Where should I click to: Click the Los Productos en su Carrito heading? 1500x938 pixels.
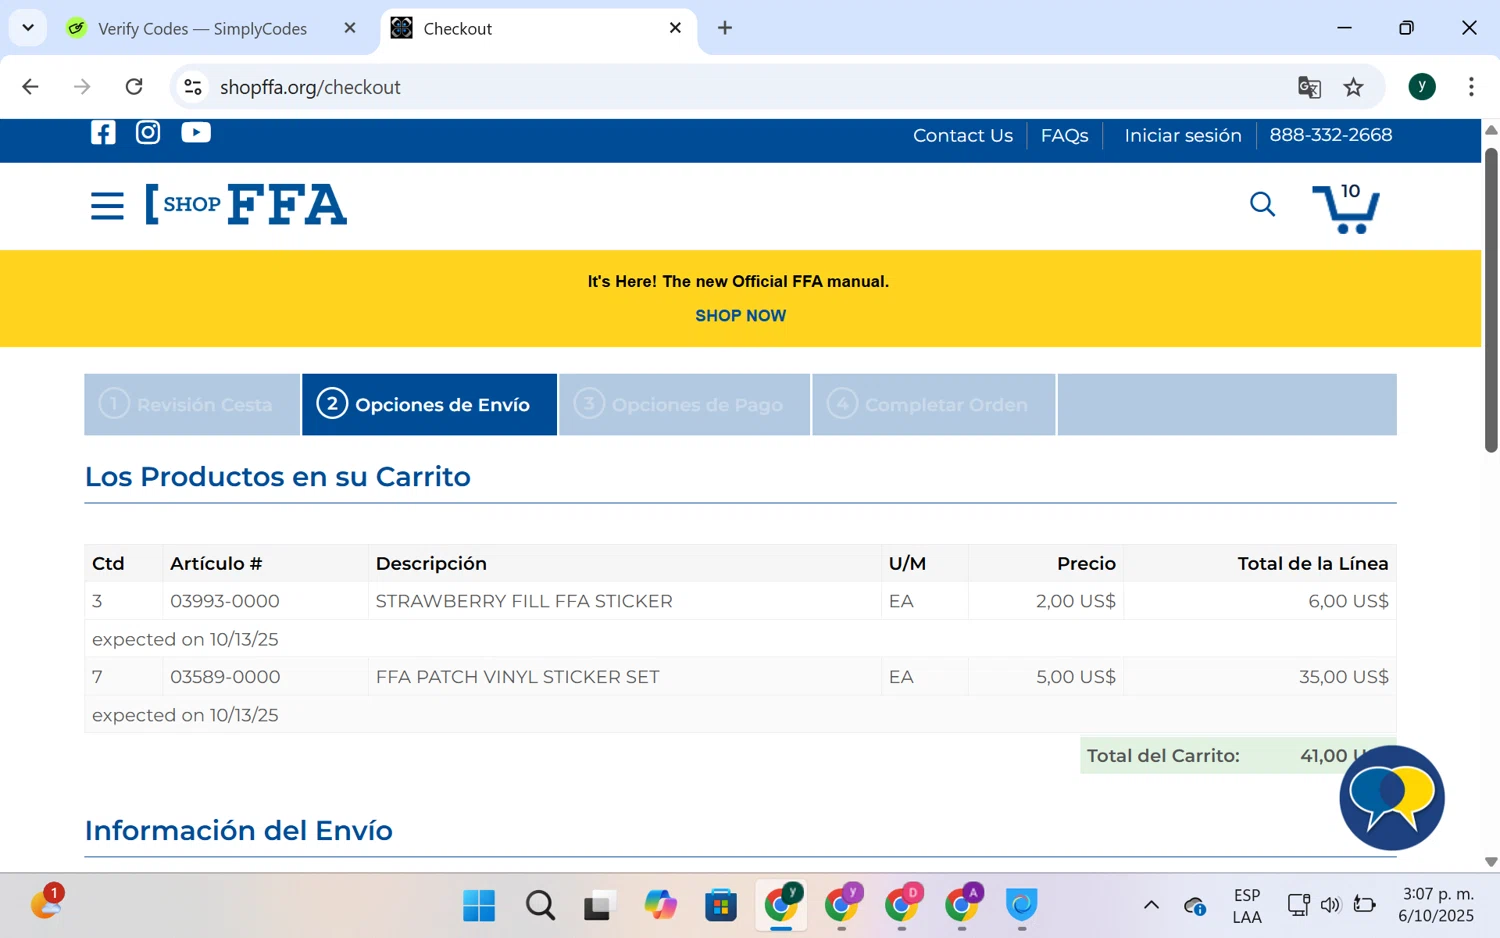pos(278,477)
